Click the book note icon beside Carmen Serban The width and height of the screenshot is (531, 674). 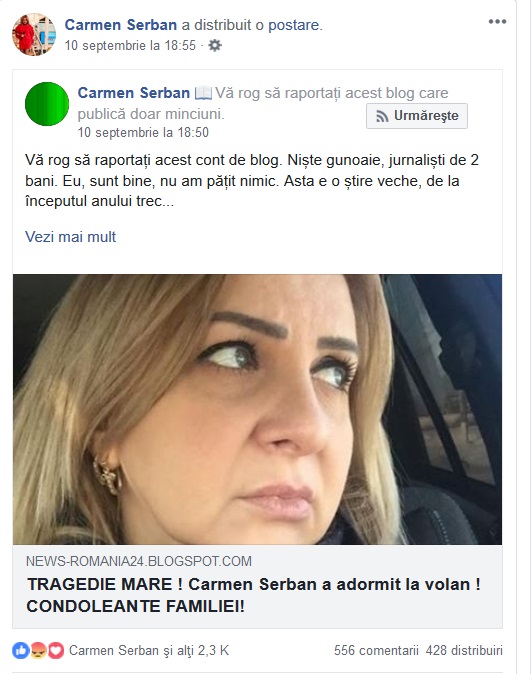[203, 93]
